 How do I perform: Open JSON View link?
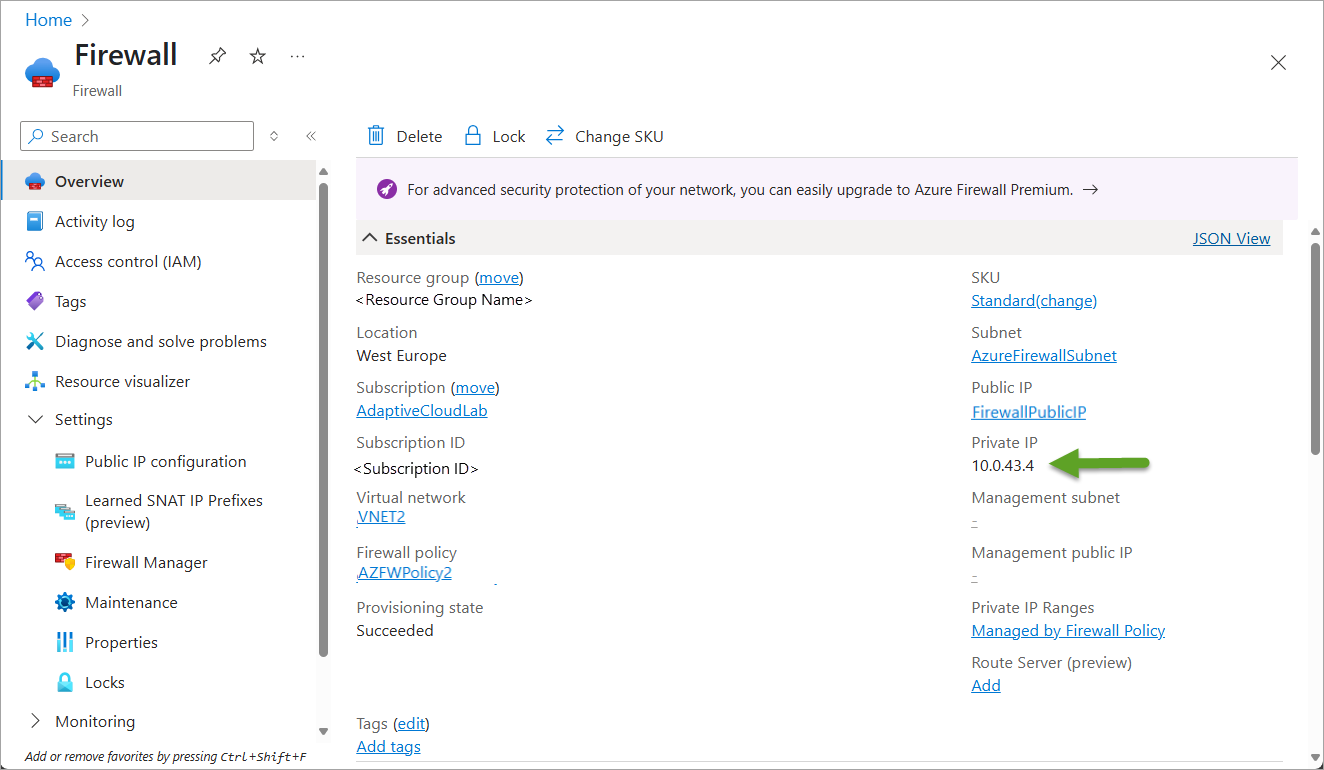tap(1231, 238)
